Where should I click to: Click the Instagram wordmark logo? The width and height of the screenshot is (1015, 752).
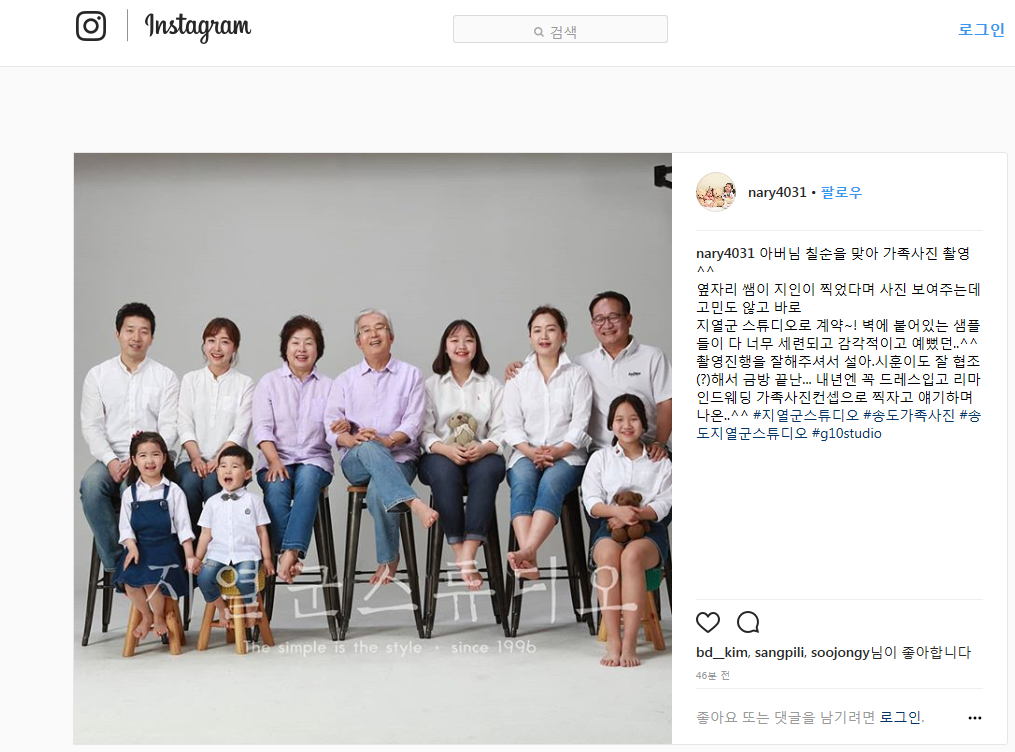click(x=197, y=27)
